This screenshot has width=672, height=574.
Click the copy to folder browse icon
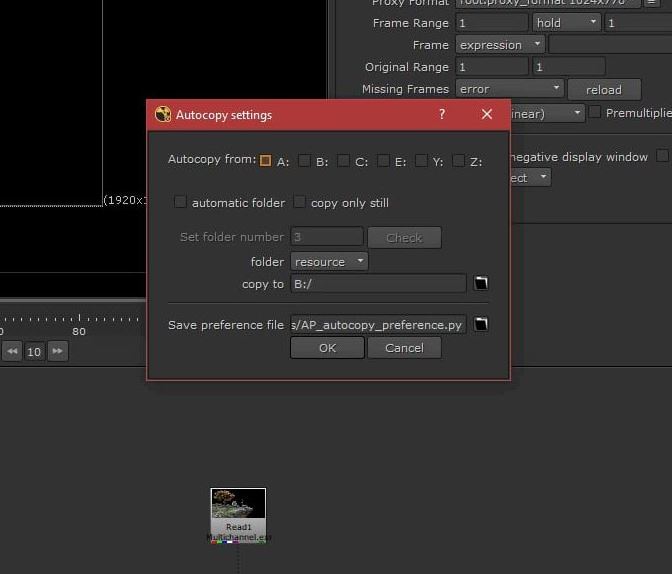tap(481, 284)
